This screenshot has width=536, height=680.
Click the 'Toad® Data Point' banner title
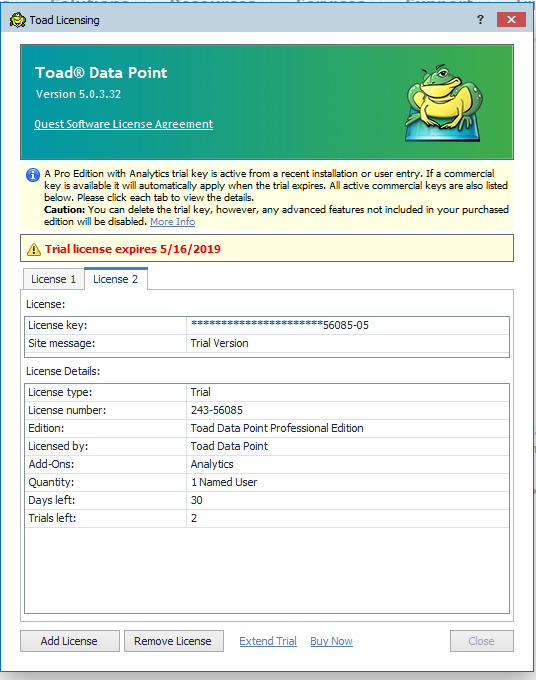[x=101, y=72]
